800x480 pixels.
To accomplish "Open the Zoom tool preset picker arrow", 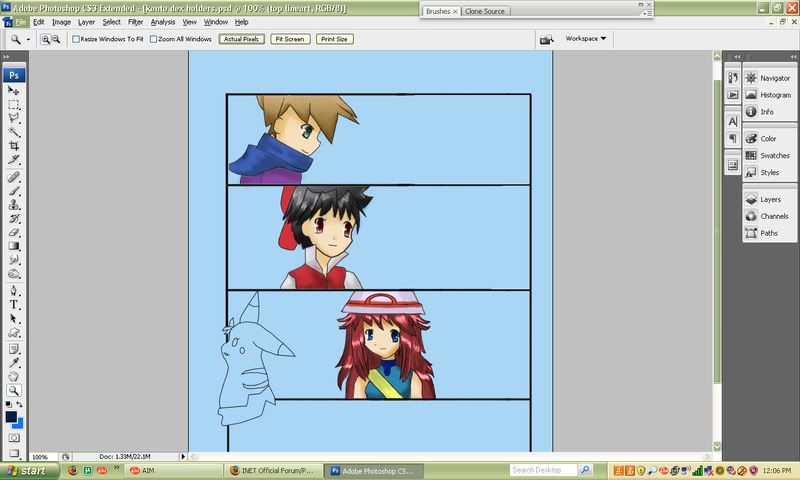I will (28, 39).
